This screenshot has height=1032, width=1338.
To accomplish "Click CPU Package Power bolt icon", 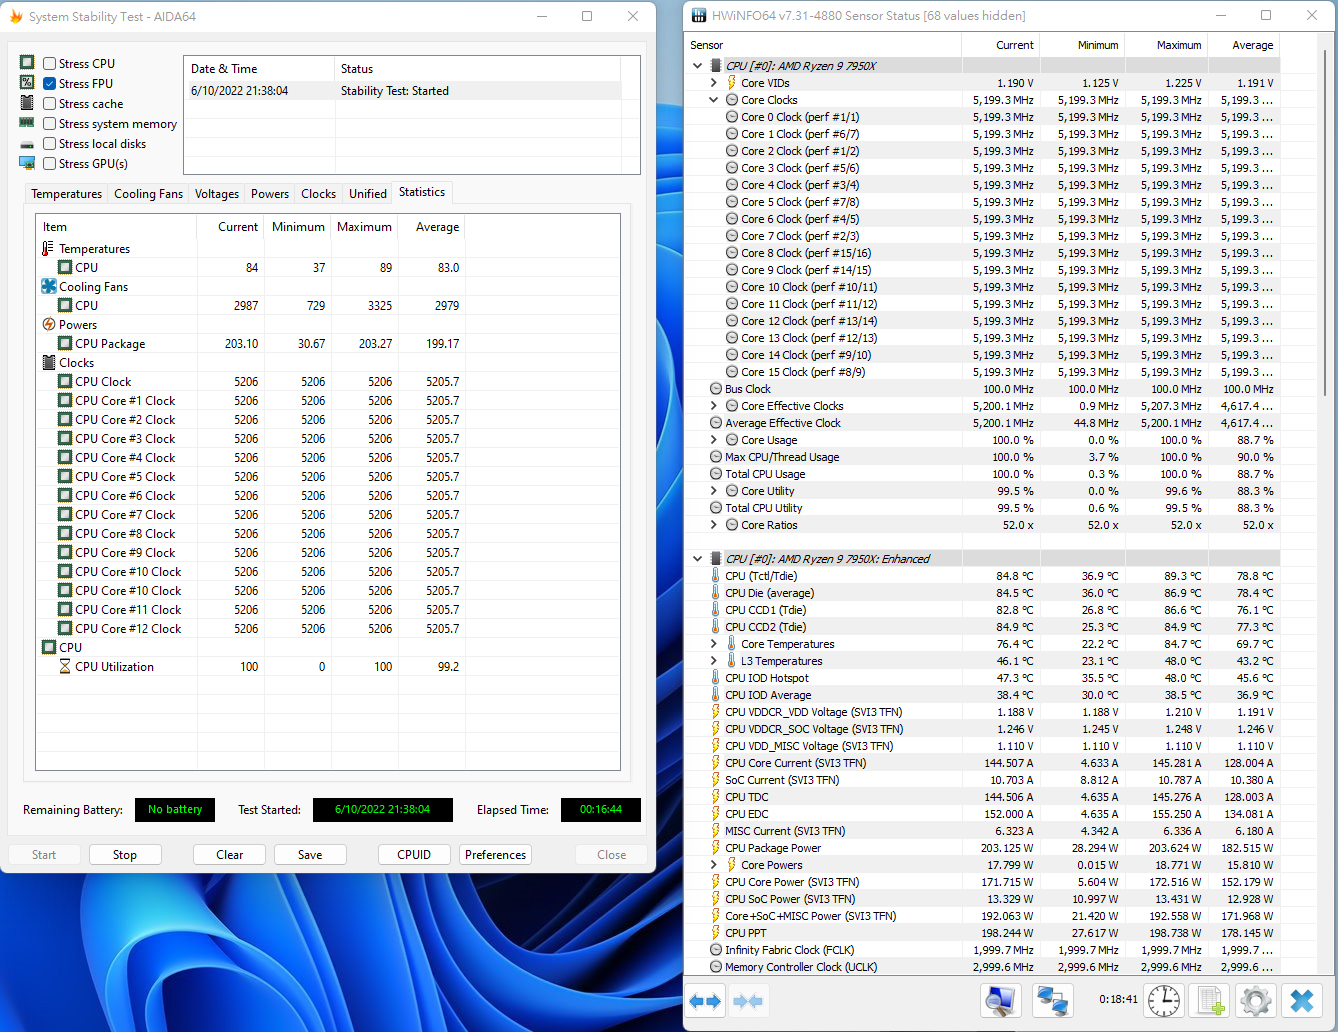I will 715,848.
